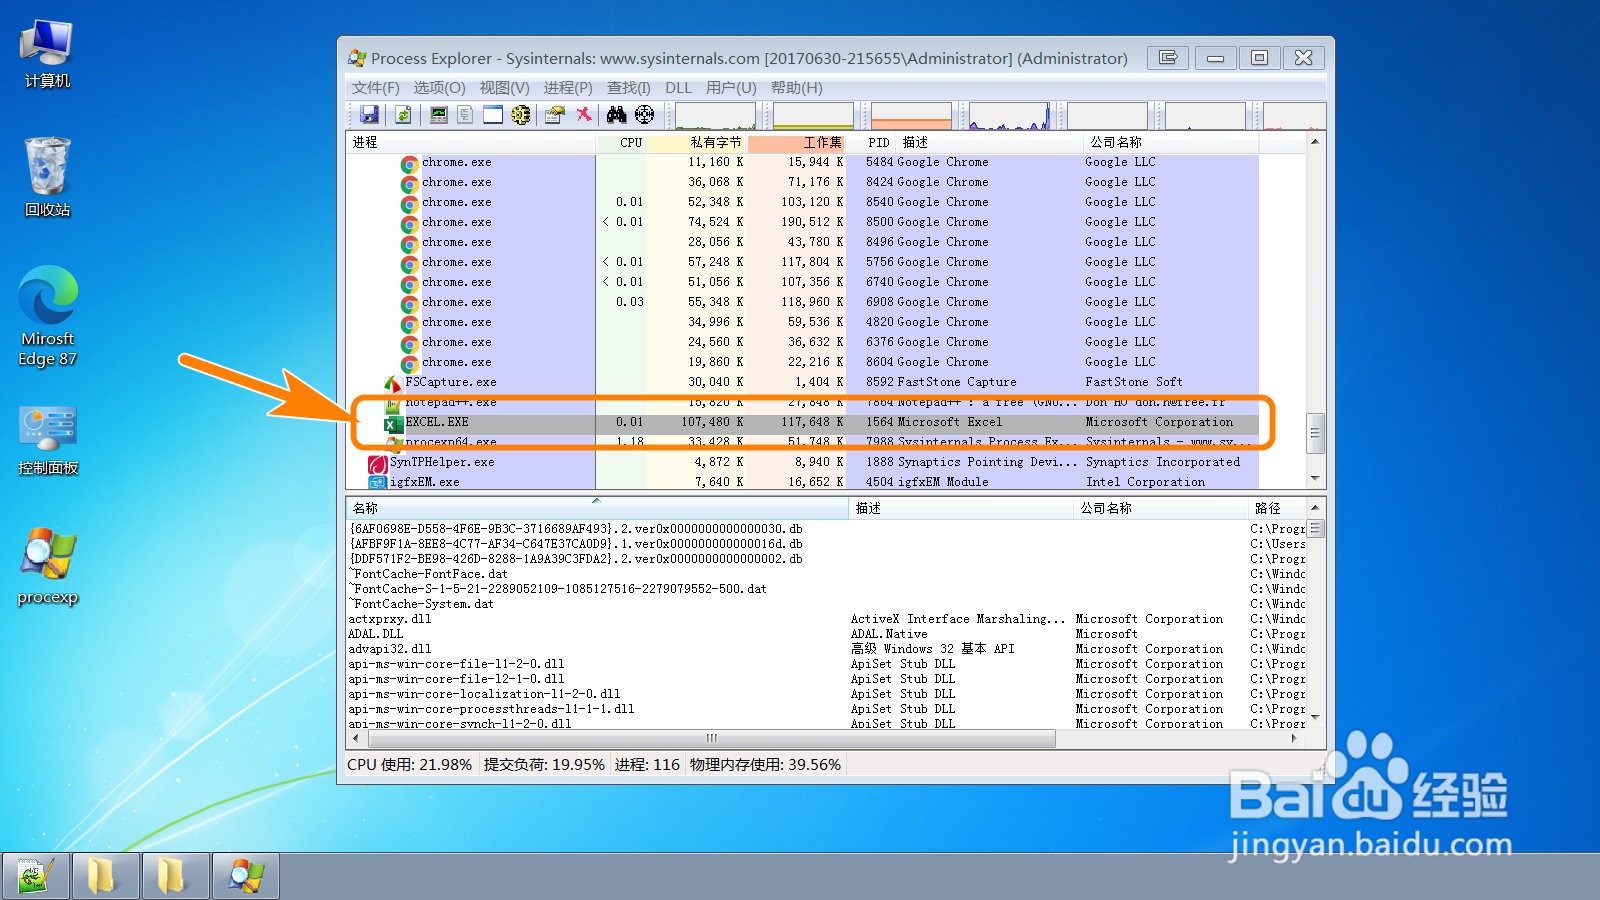Open the DLL menu
The width and height of the screenshot is (1600, 900).
[x=678, y=88]
